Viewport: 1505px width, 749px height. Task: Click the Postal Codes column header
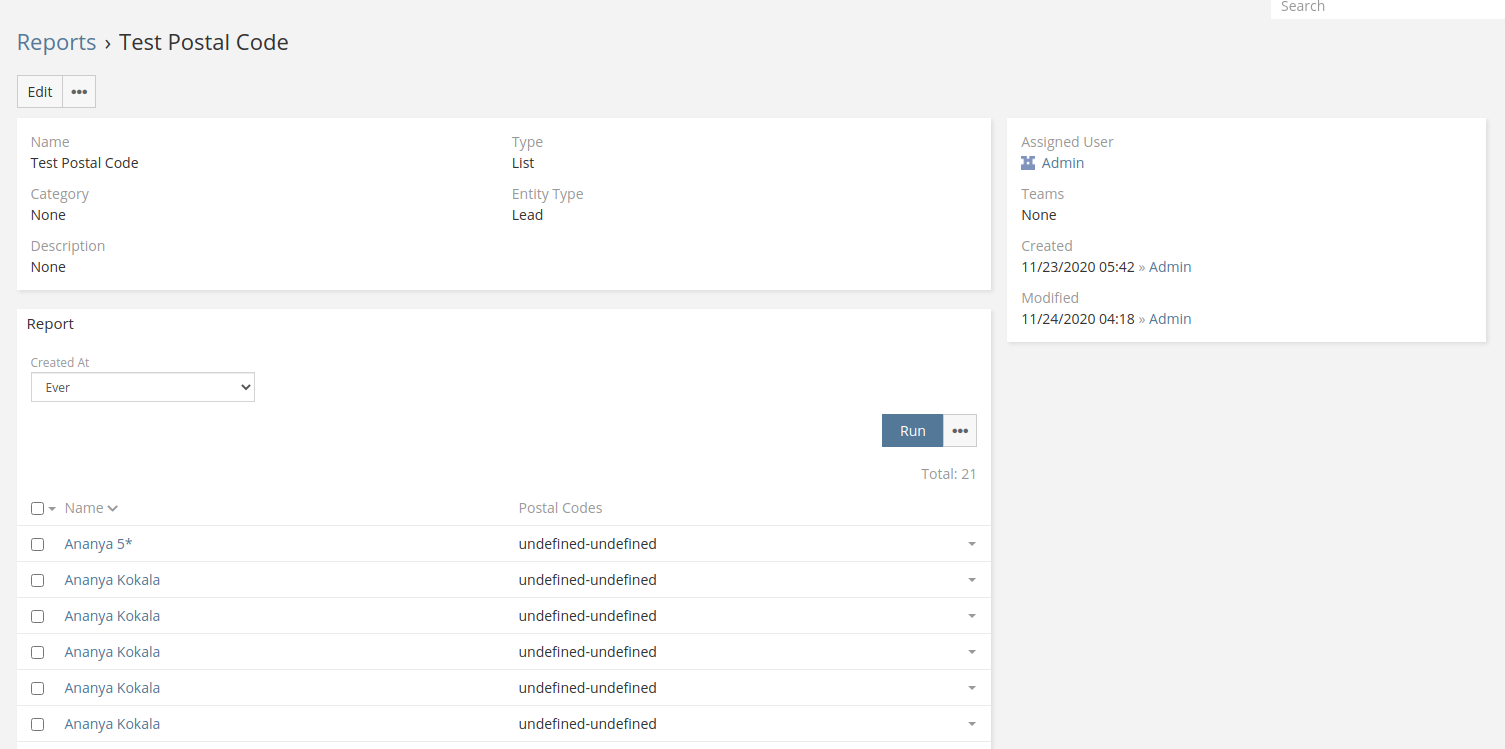[560, 508]
